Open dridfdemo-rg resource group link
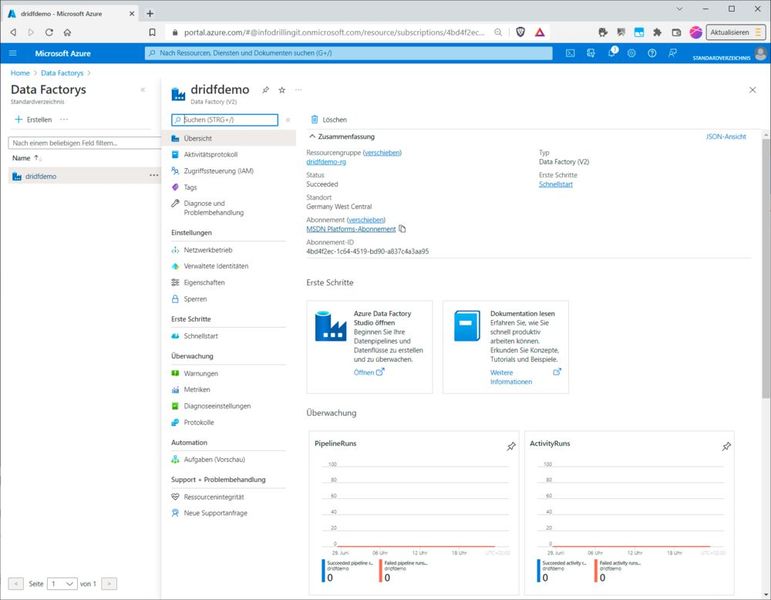This screenshot has height=600, width=771. pos(326,161)
